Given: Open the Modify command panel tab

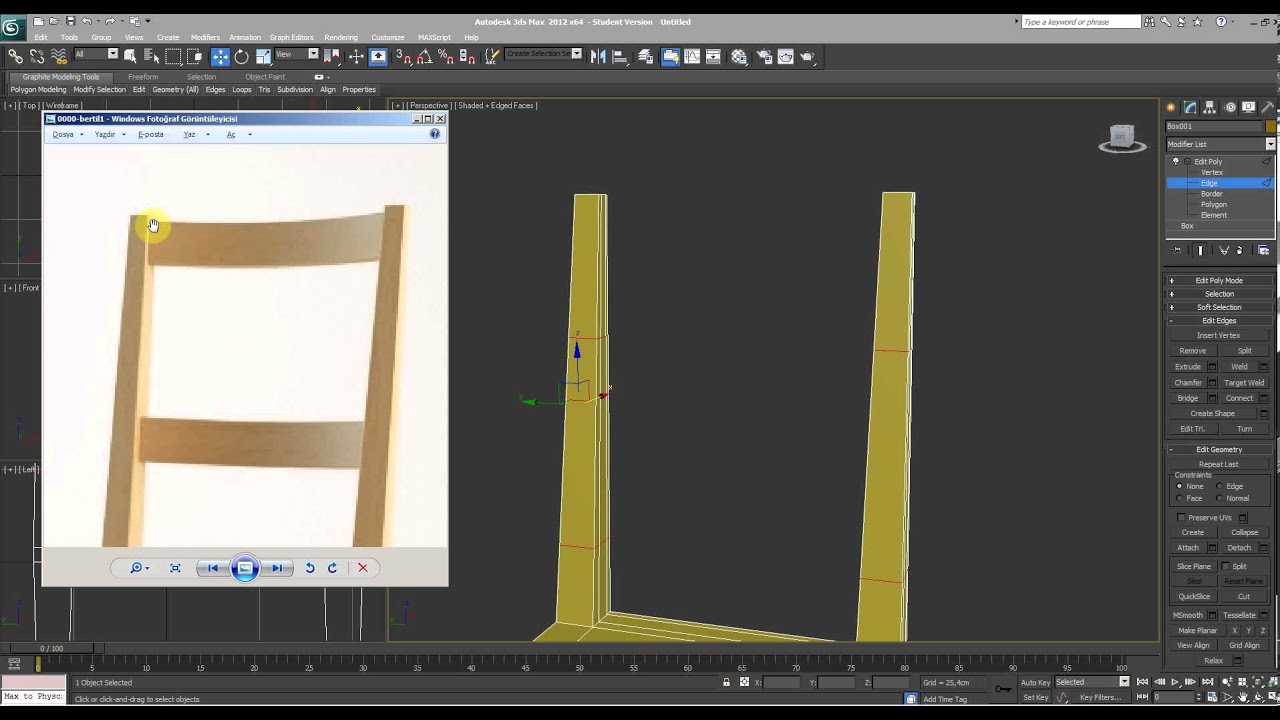Looking at the screenshot, I should [1190, 107].
